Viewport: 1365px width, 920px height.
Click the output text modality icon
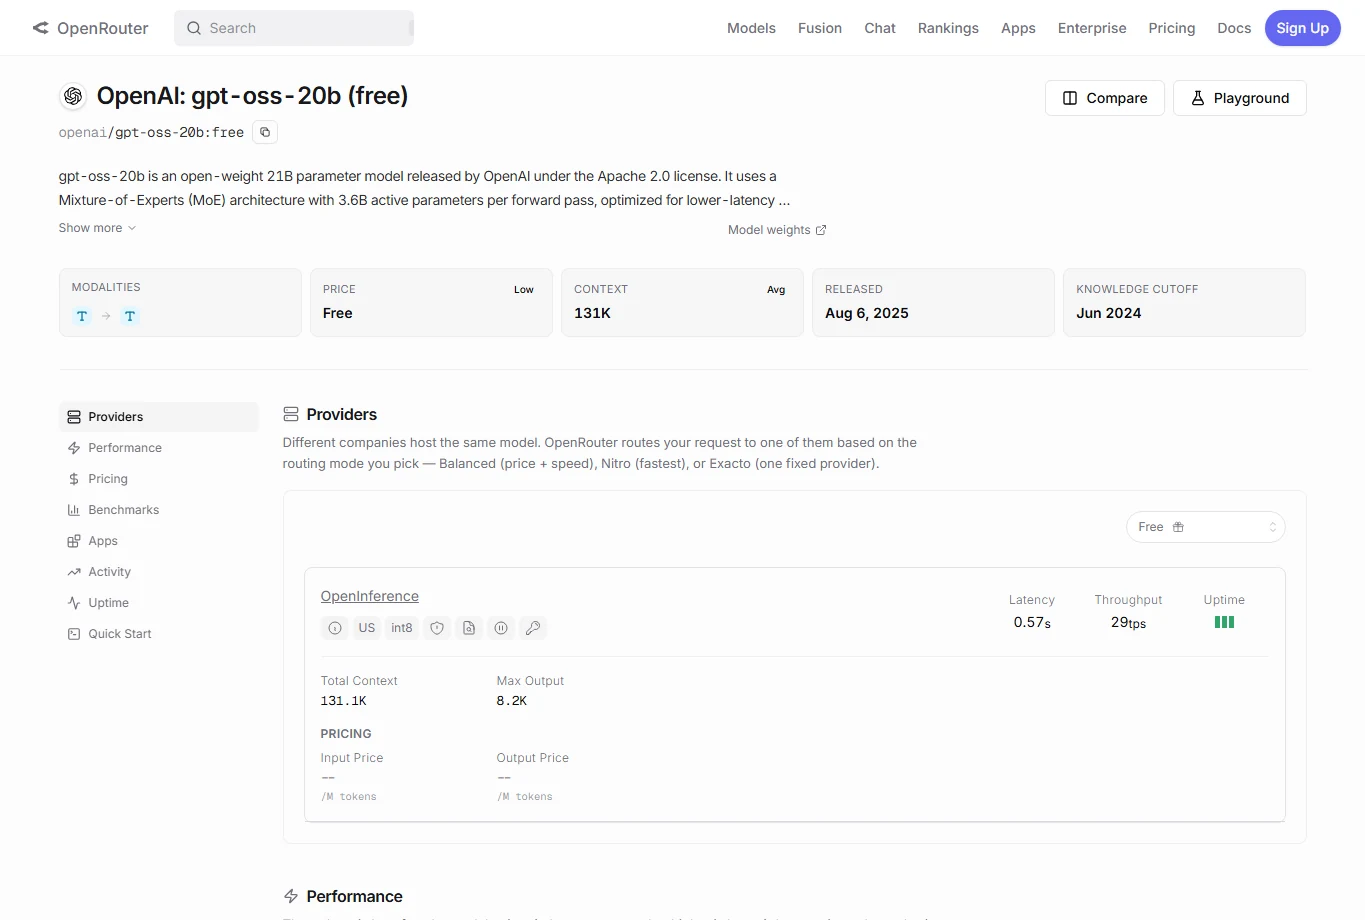pos(130,316)
